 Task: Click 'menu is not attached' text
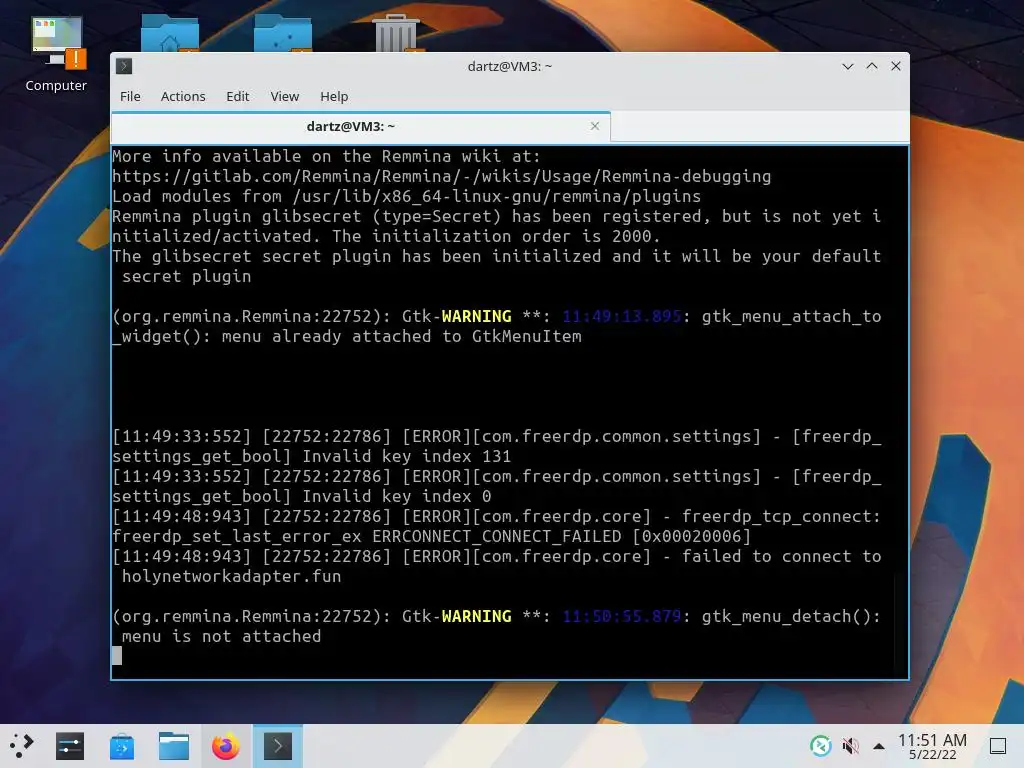221,637
